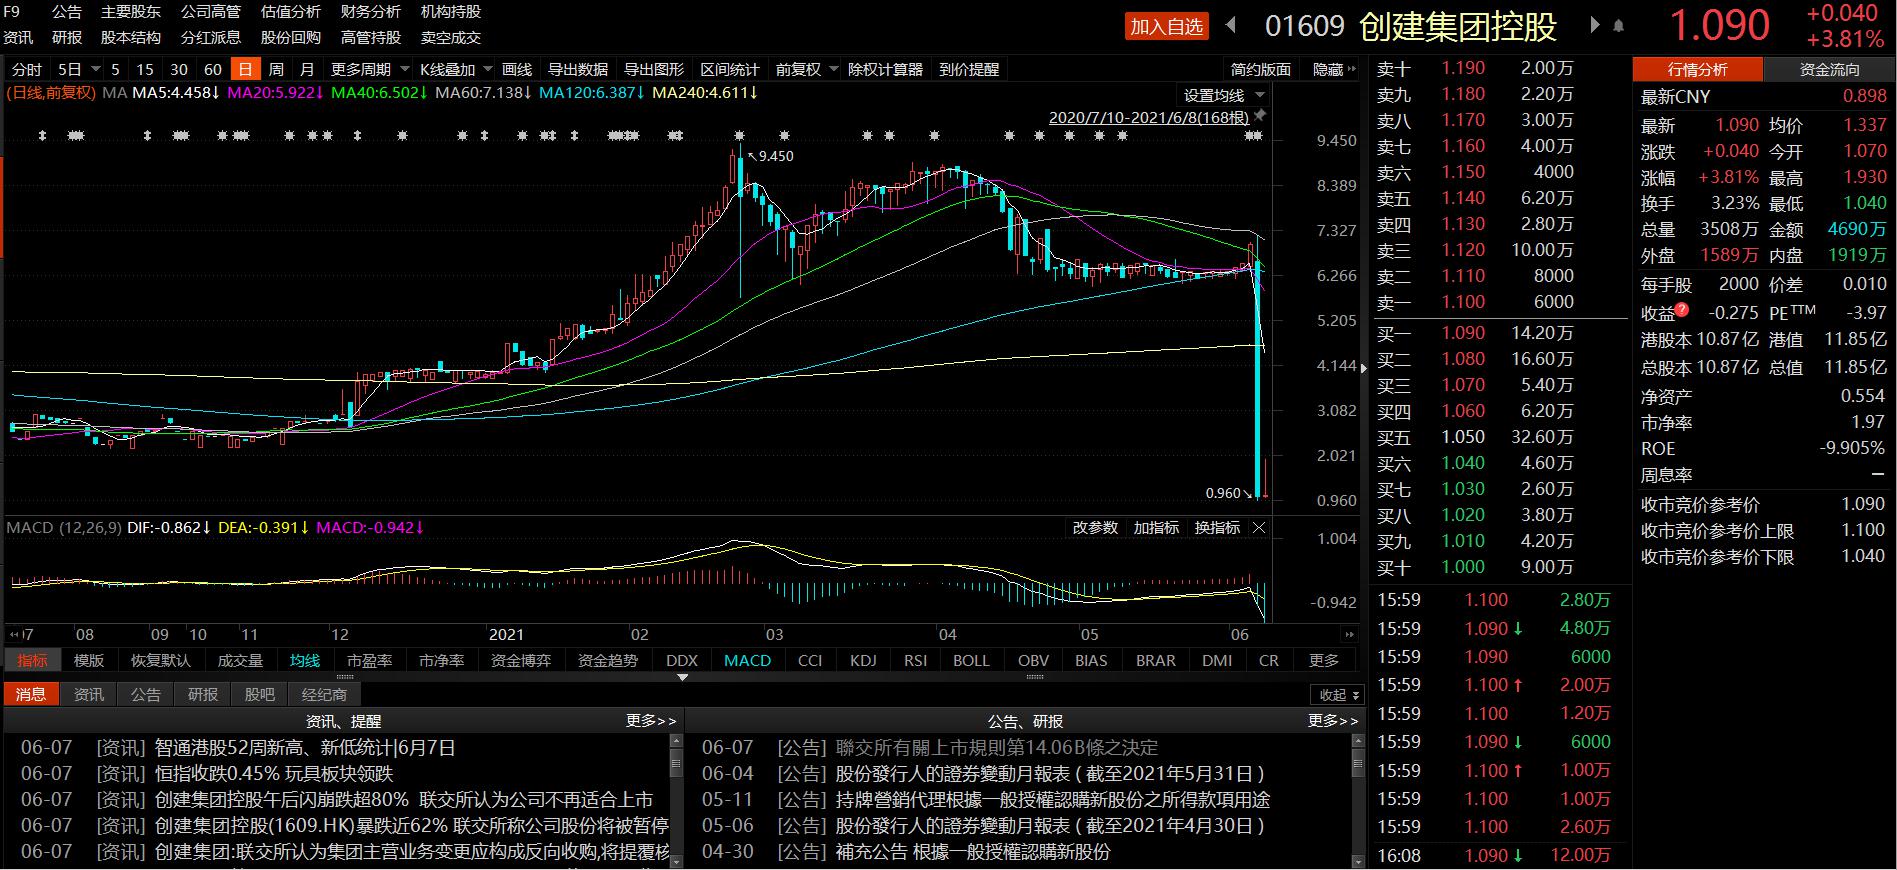
Task: Click the green MA40 legend value
Action: tap(379, 93)
